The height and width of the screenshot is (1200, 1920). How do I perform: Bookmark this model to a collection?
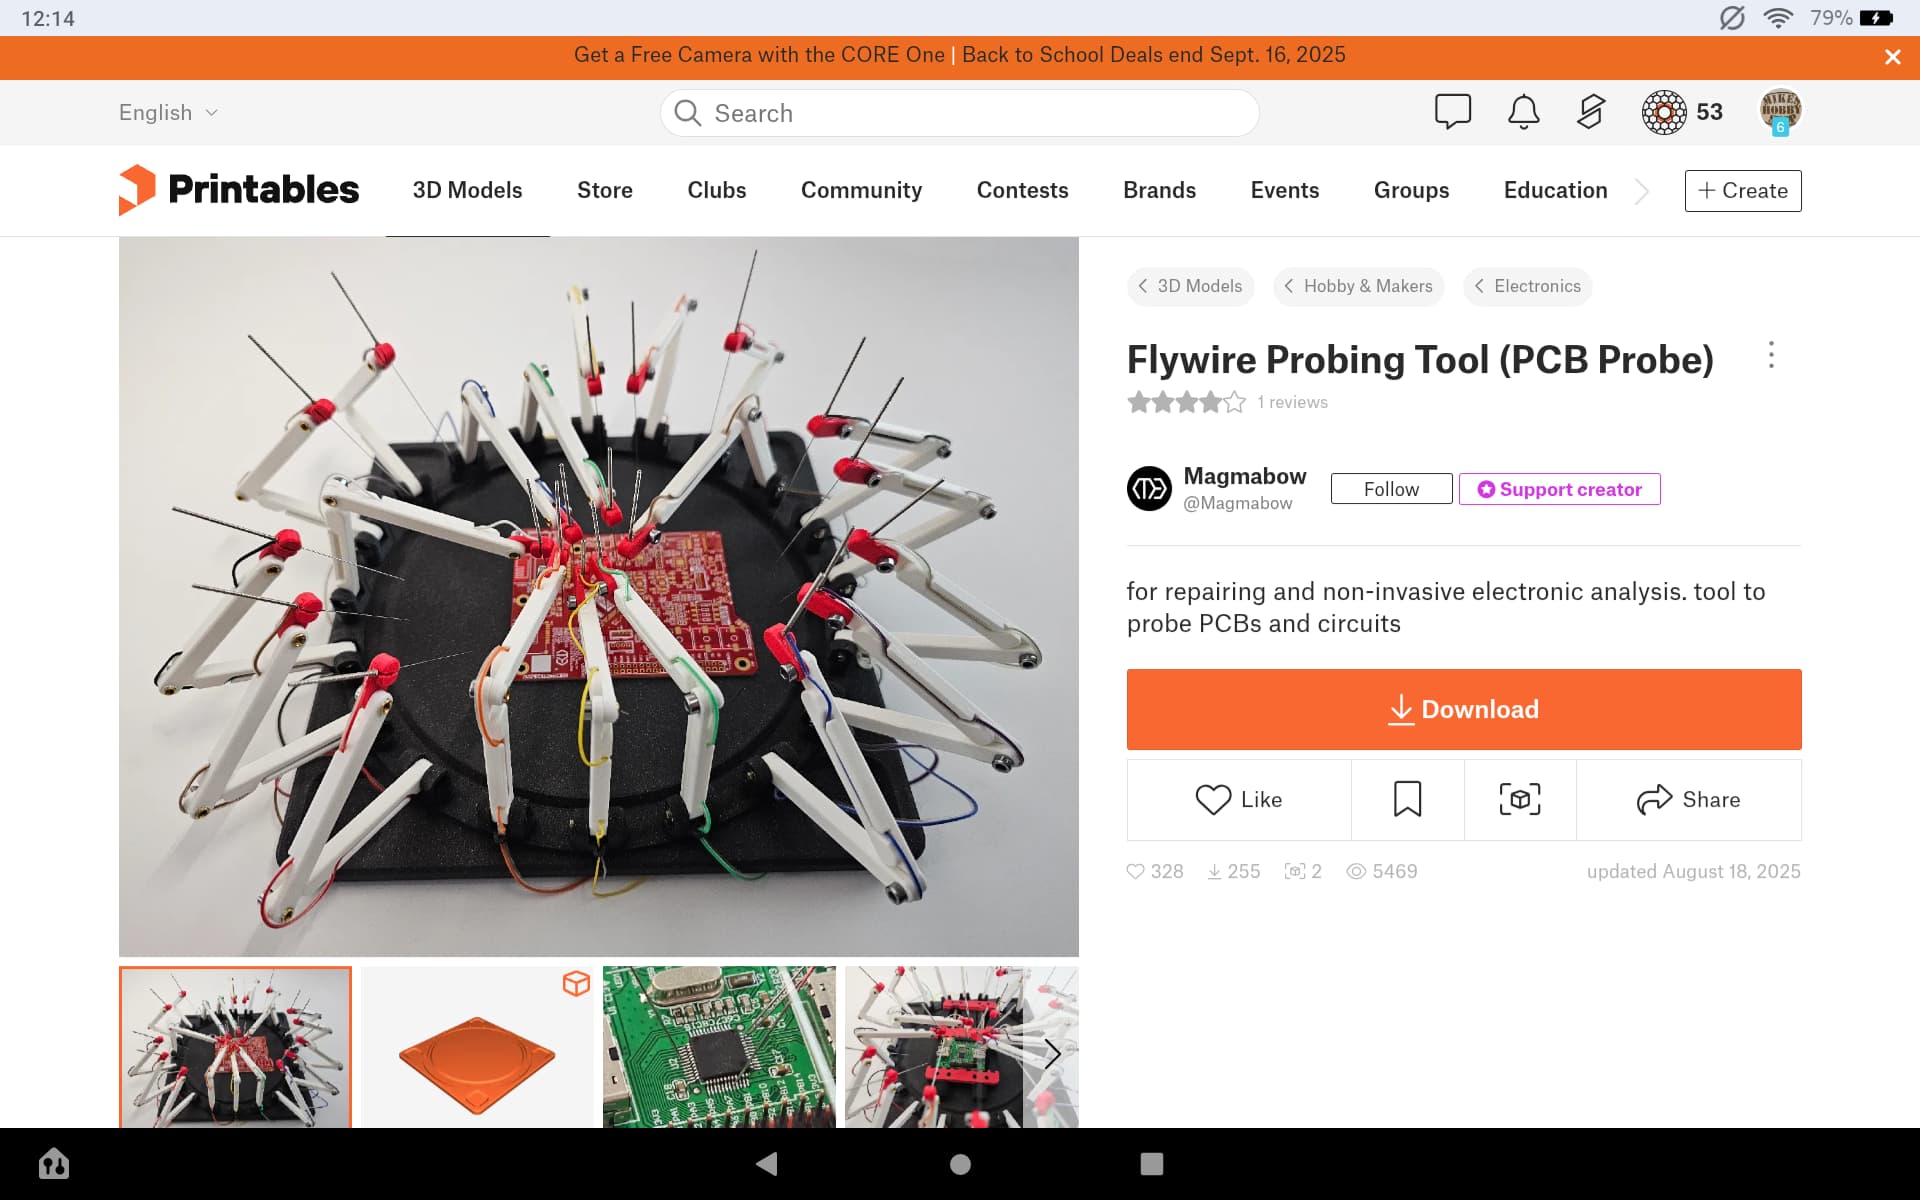coord(1407,799)
